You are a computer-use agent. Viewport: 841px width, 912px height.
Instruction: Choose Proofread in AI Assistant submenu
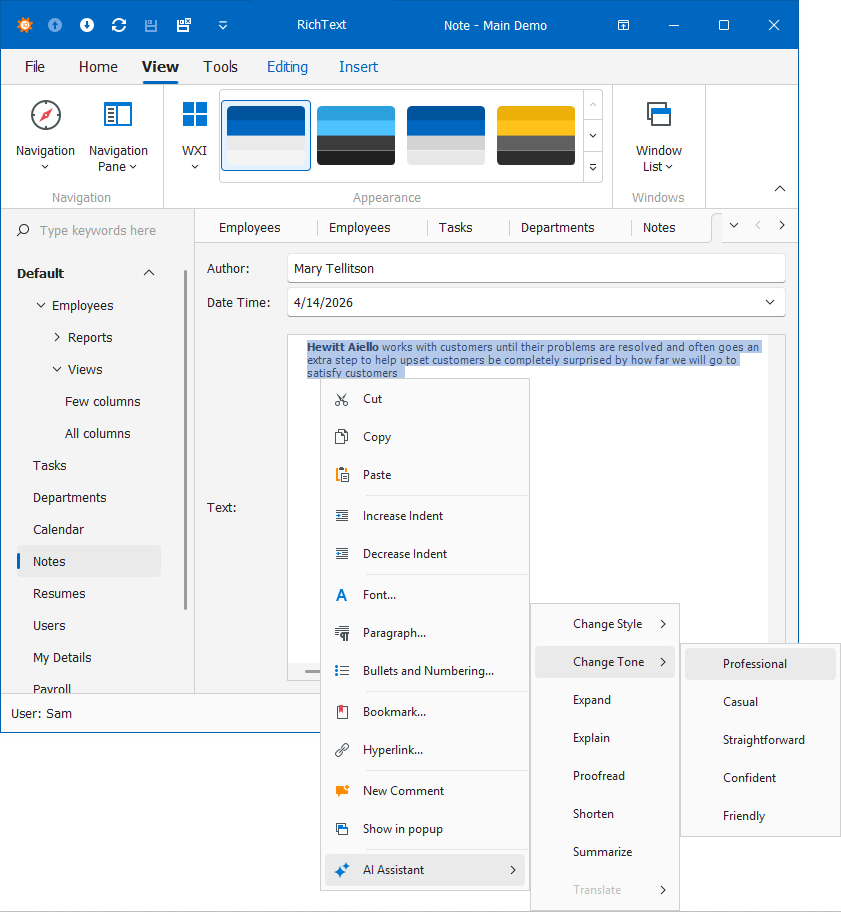(x=605, y=776)
